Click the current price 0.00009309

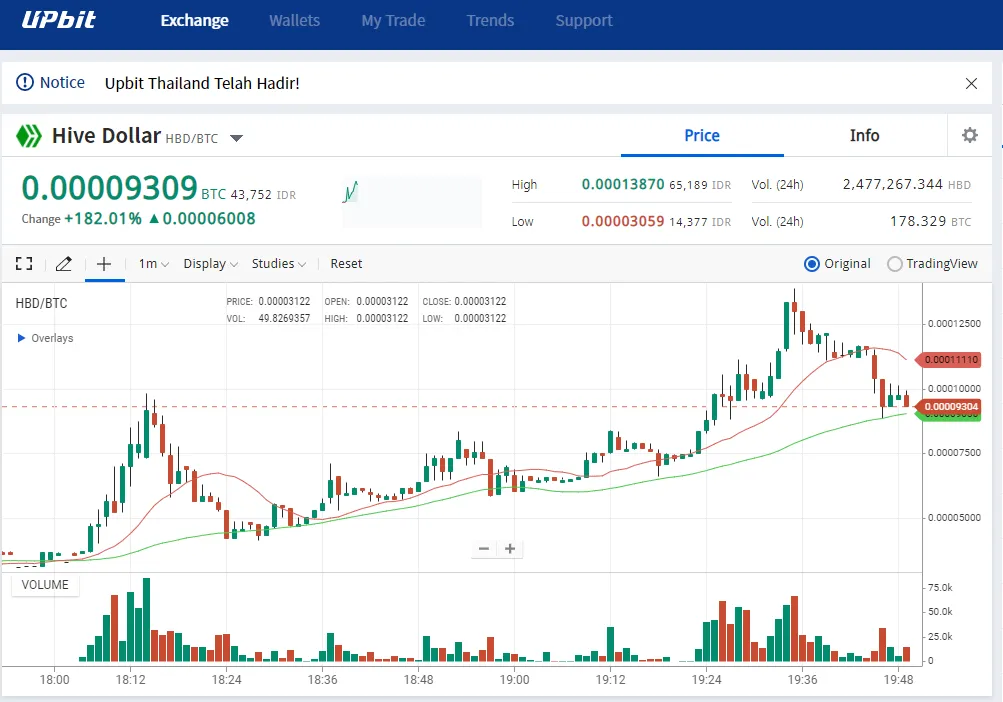(109, 188)
